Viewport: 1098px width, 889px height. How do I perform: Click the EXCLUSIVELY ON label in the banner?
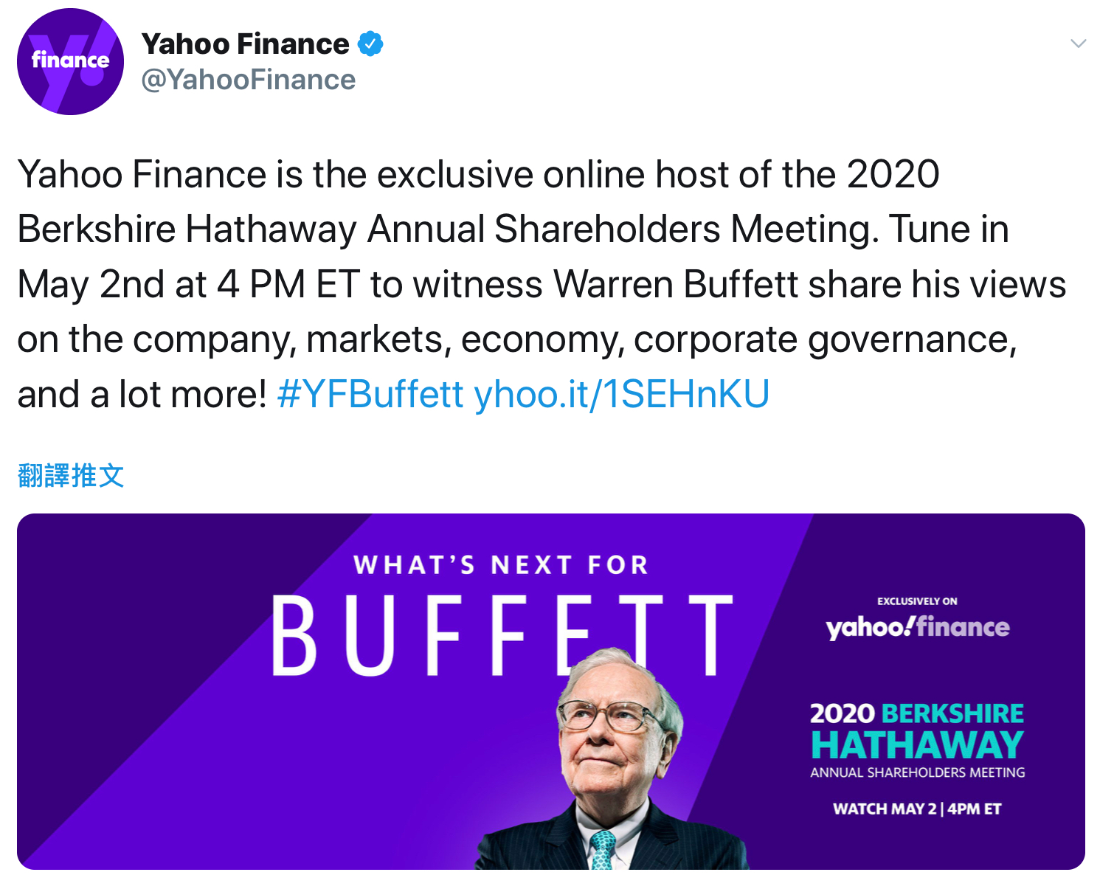click(x=917, y=601)
